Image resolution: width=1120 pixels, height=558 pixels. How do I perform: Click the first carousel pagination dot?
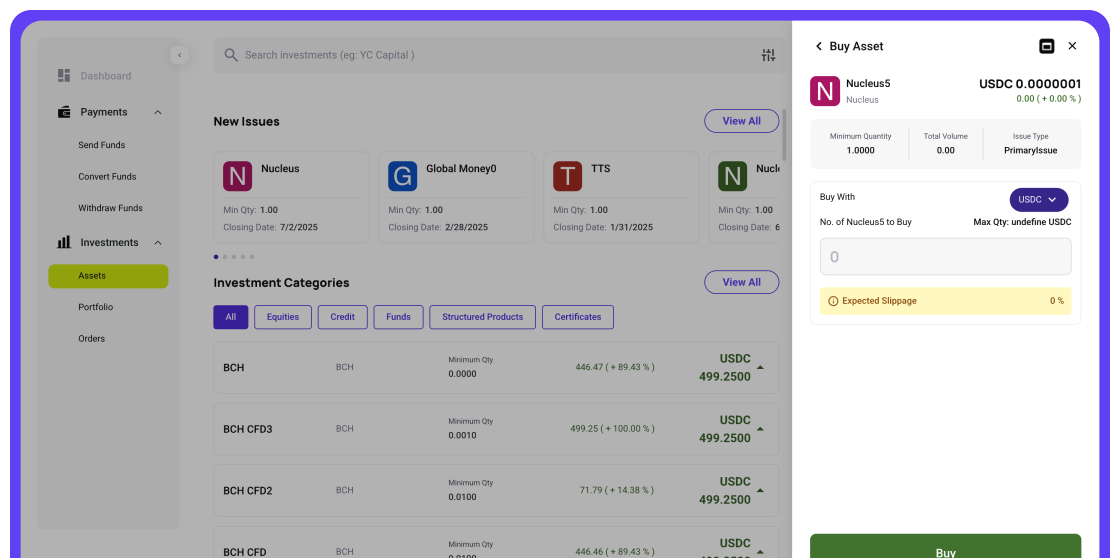[216, 256]
